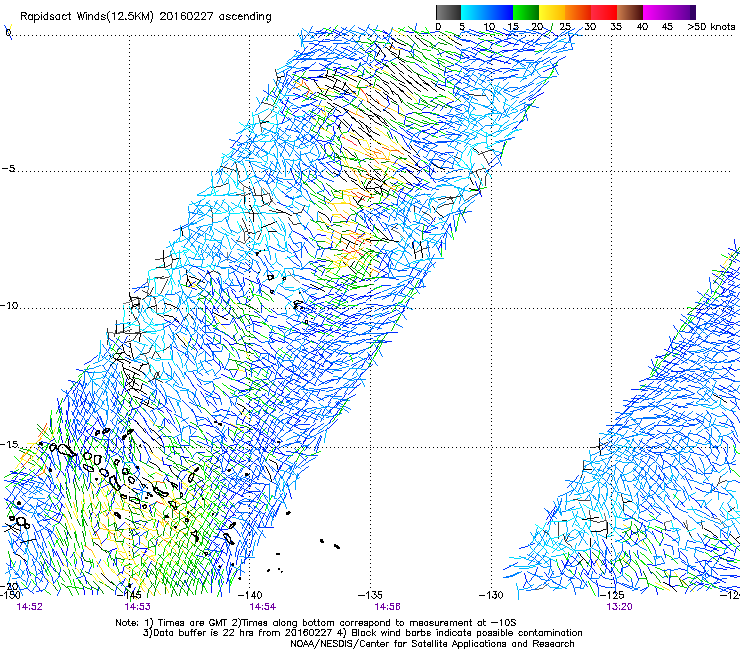Click the cyan 5-10 knots legend swatch
Screen dimensions: 740x650
(x=474, y=12)
